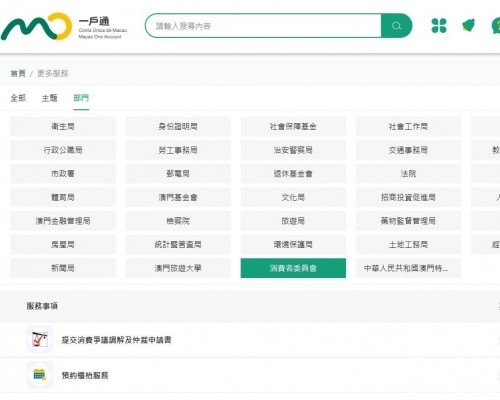Viewport: 500px width, 400px height.
Task: Choose the 交通事務局 department
Action: [x=408, y=150]
